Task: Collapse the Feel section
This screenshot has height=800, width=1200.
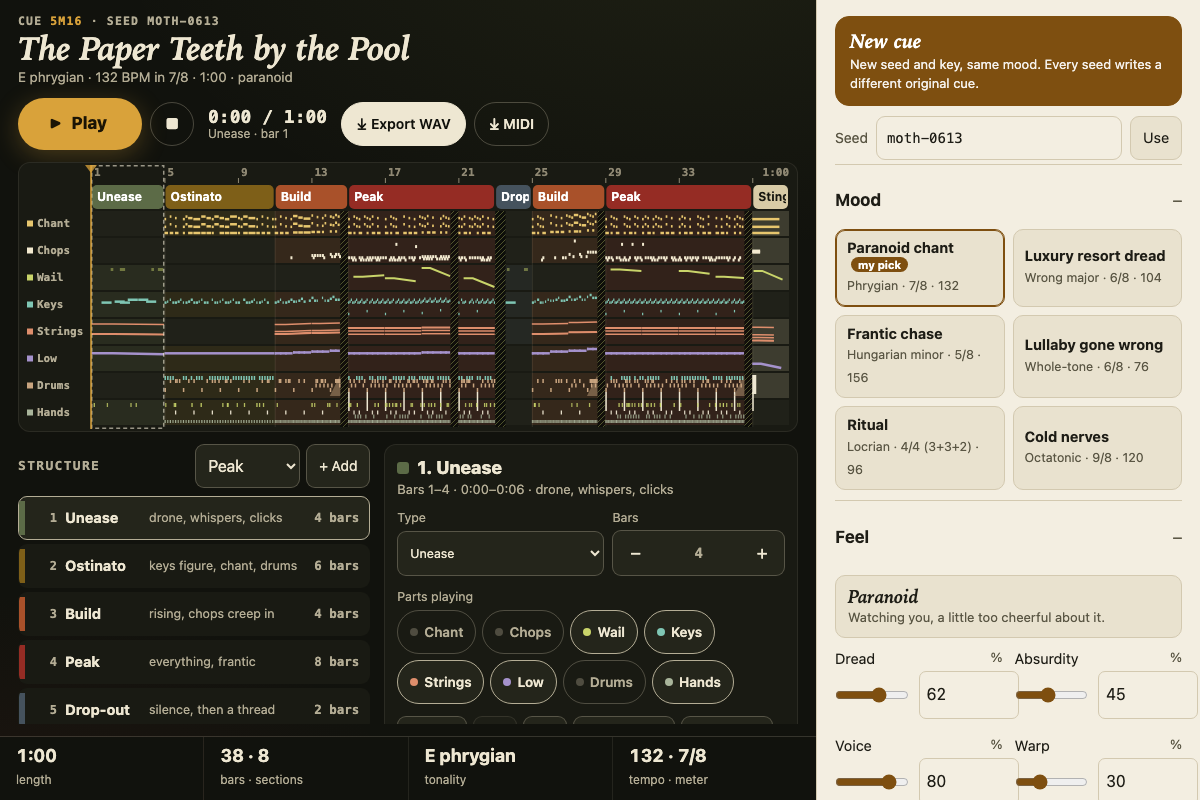Action: pos(1176,538)
